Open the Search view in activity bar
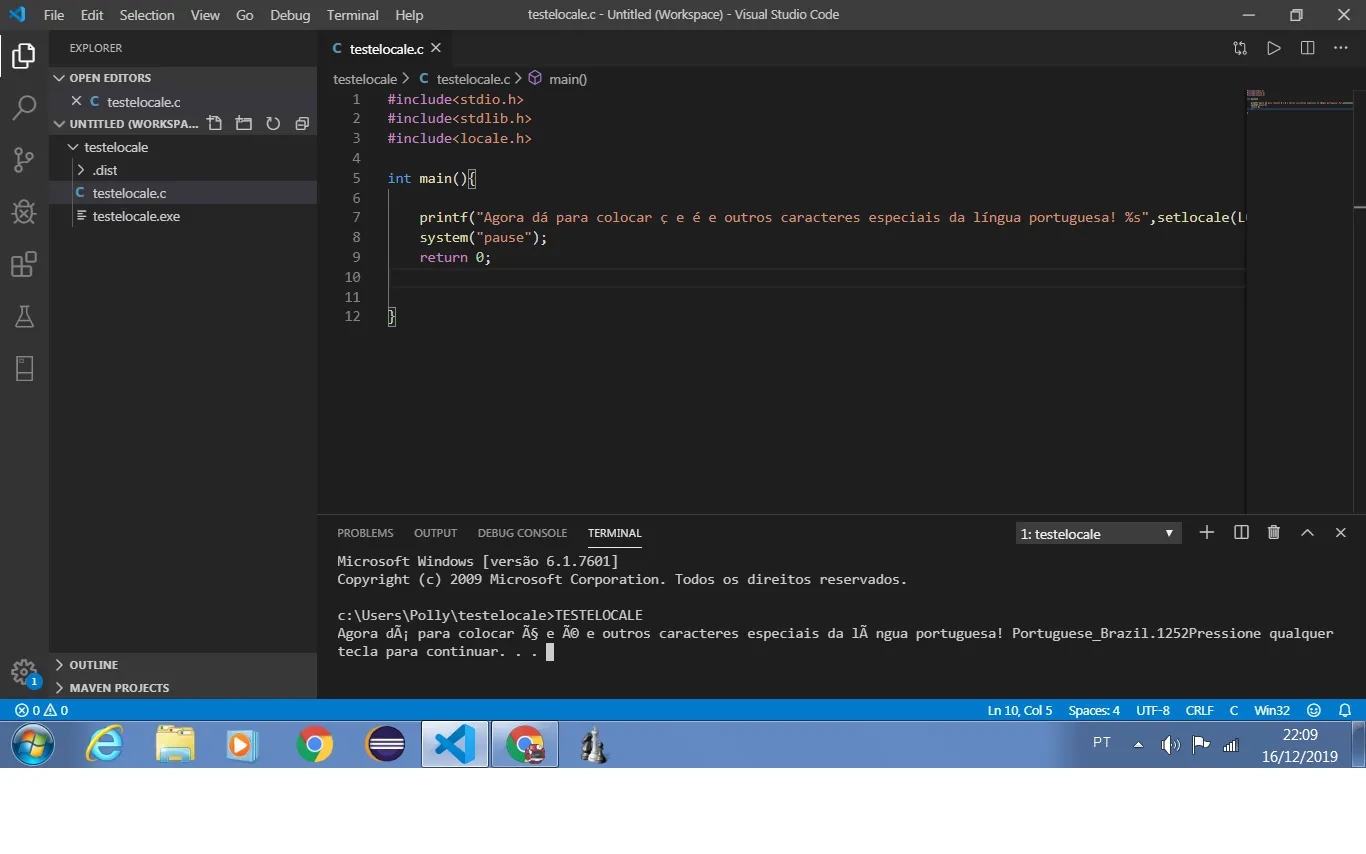 click(x=24, y=107)
